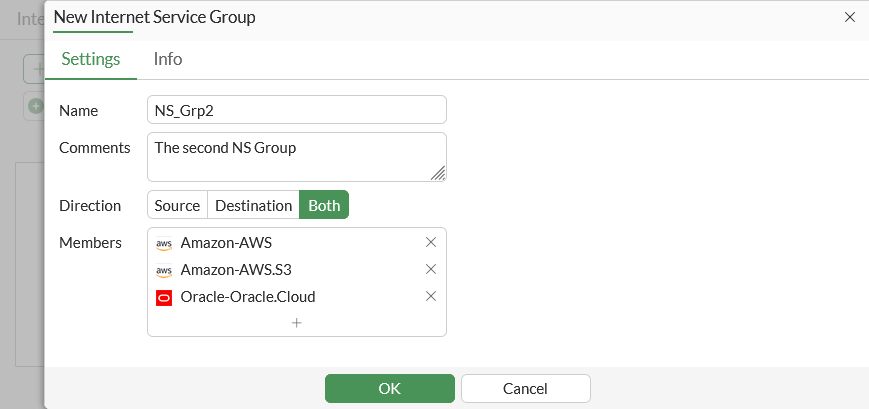This screenshot has width=869, height=409.
Task: Set direction to Destination
Action: [x=254, y=205]
